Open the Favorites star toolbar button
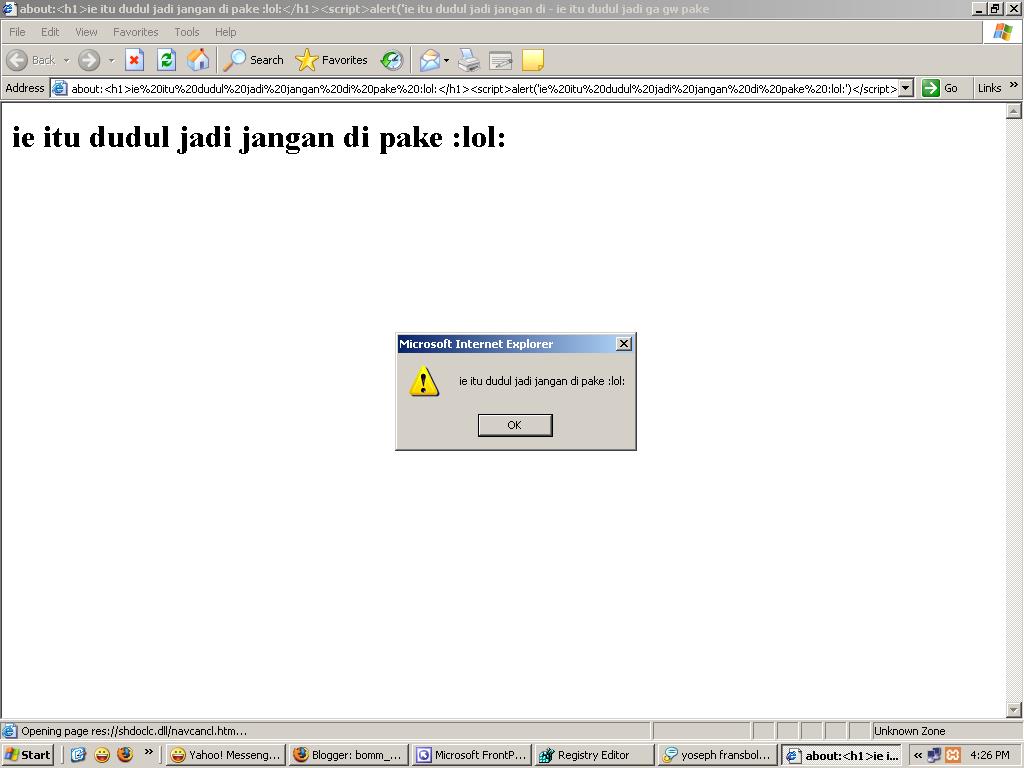Viewport: 1024px width, 768px height. [x=331, y=60]
